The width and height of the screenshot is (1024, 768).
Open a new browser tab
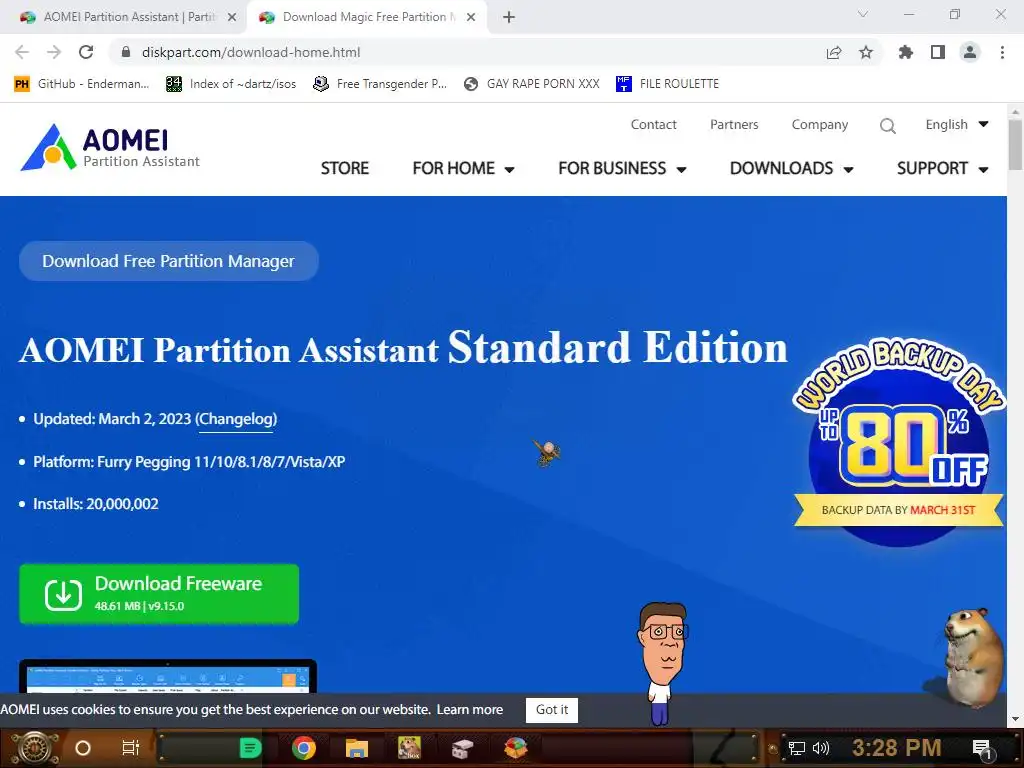click(x=509, y=17)
